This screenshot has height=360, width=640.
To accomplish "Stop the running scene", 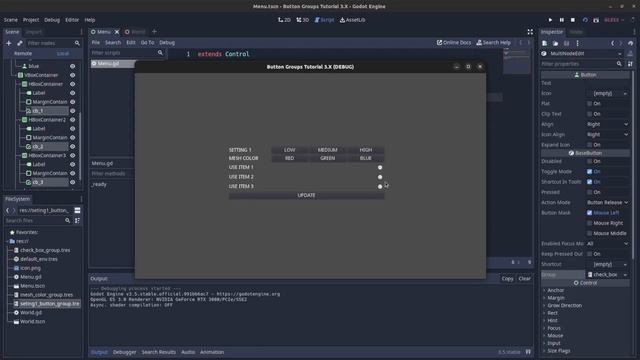I will [x=573, y=20].
